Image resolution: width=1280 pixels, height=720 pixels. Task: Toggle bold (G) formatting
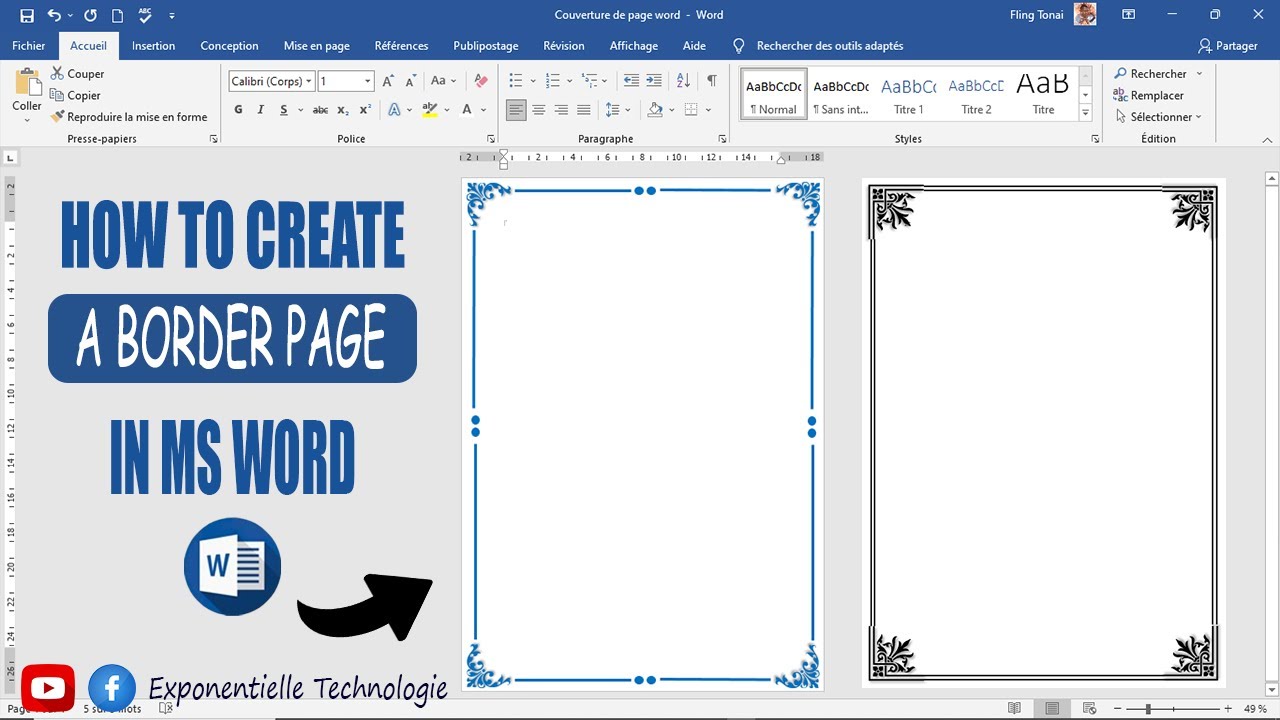click(x=238, y=110)
